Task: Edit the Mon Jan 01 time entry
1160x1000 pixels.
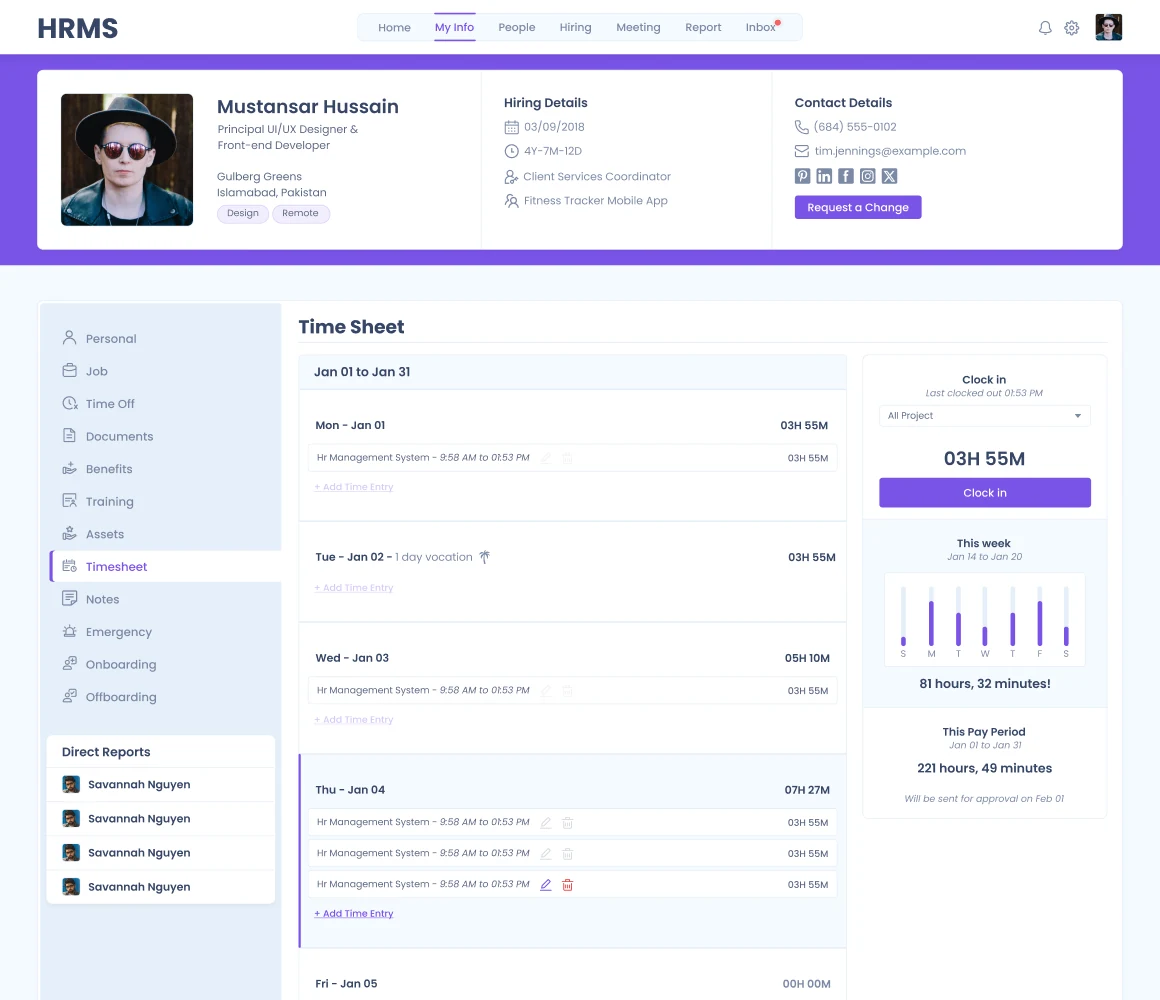Action: point(545,458)
